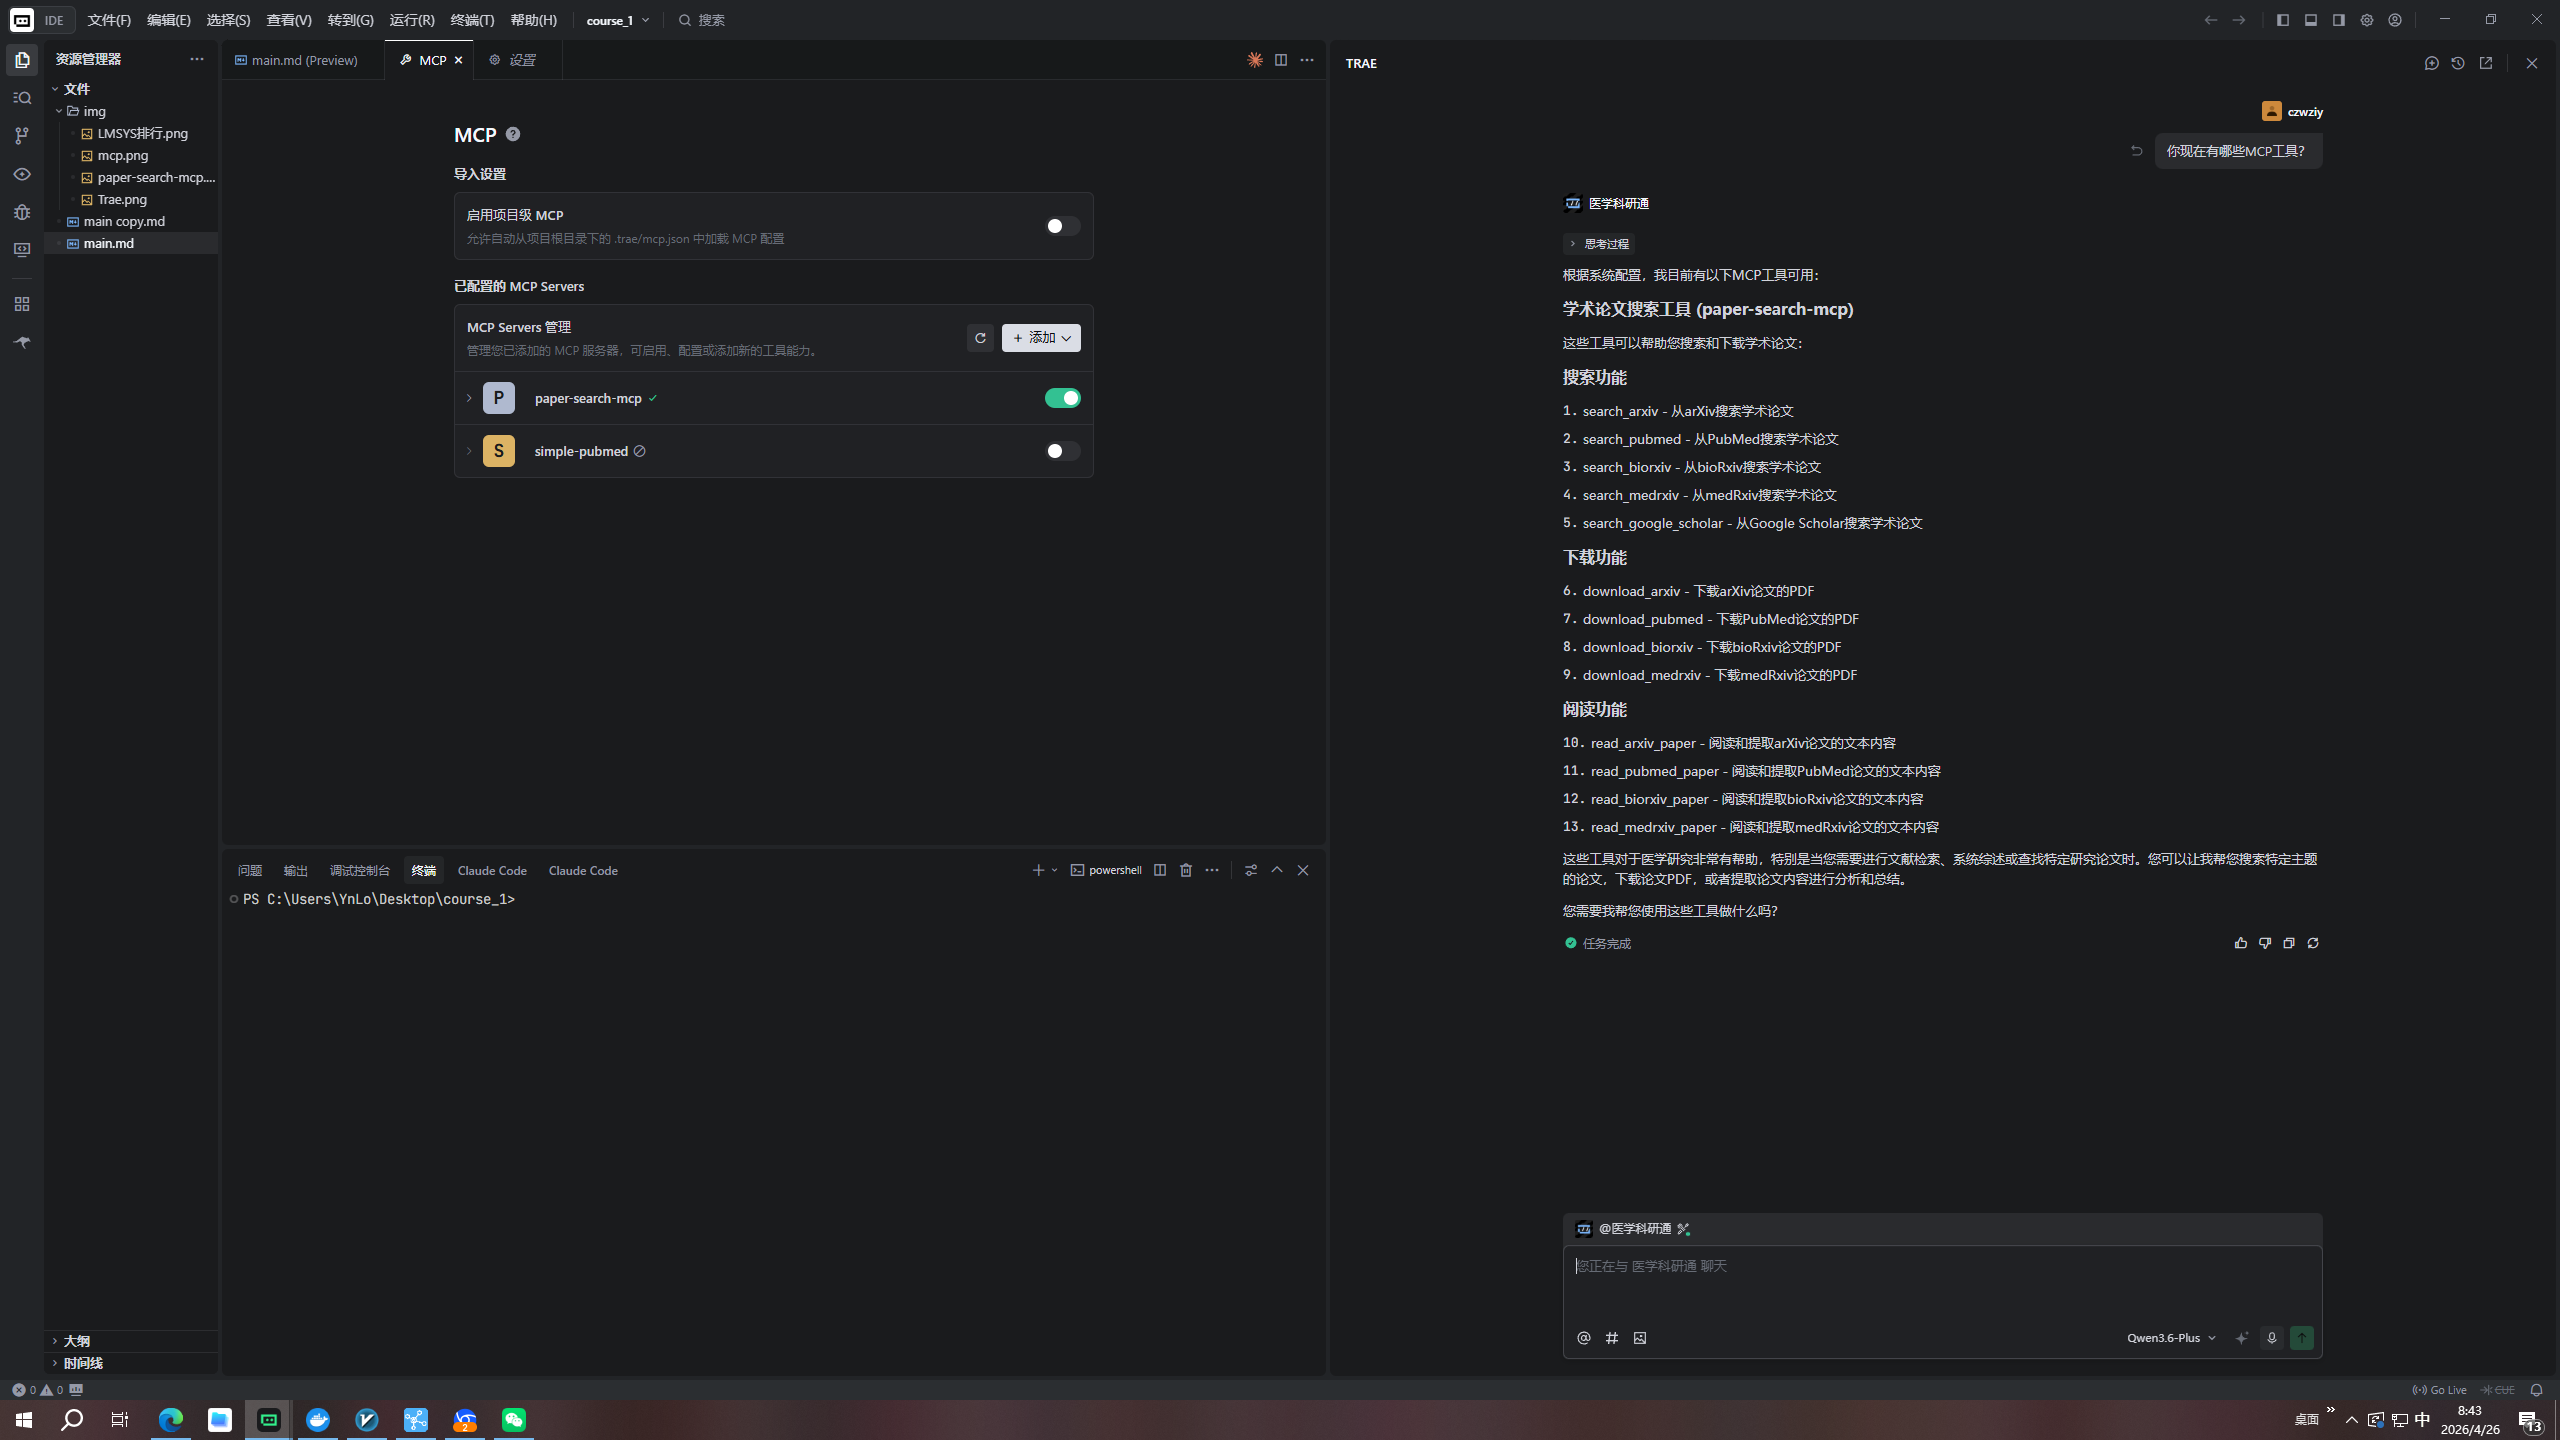Screen dimensions: 2560x1440
Task: Click the @ mention icon in chat input
Action: pos(1584,1338)
